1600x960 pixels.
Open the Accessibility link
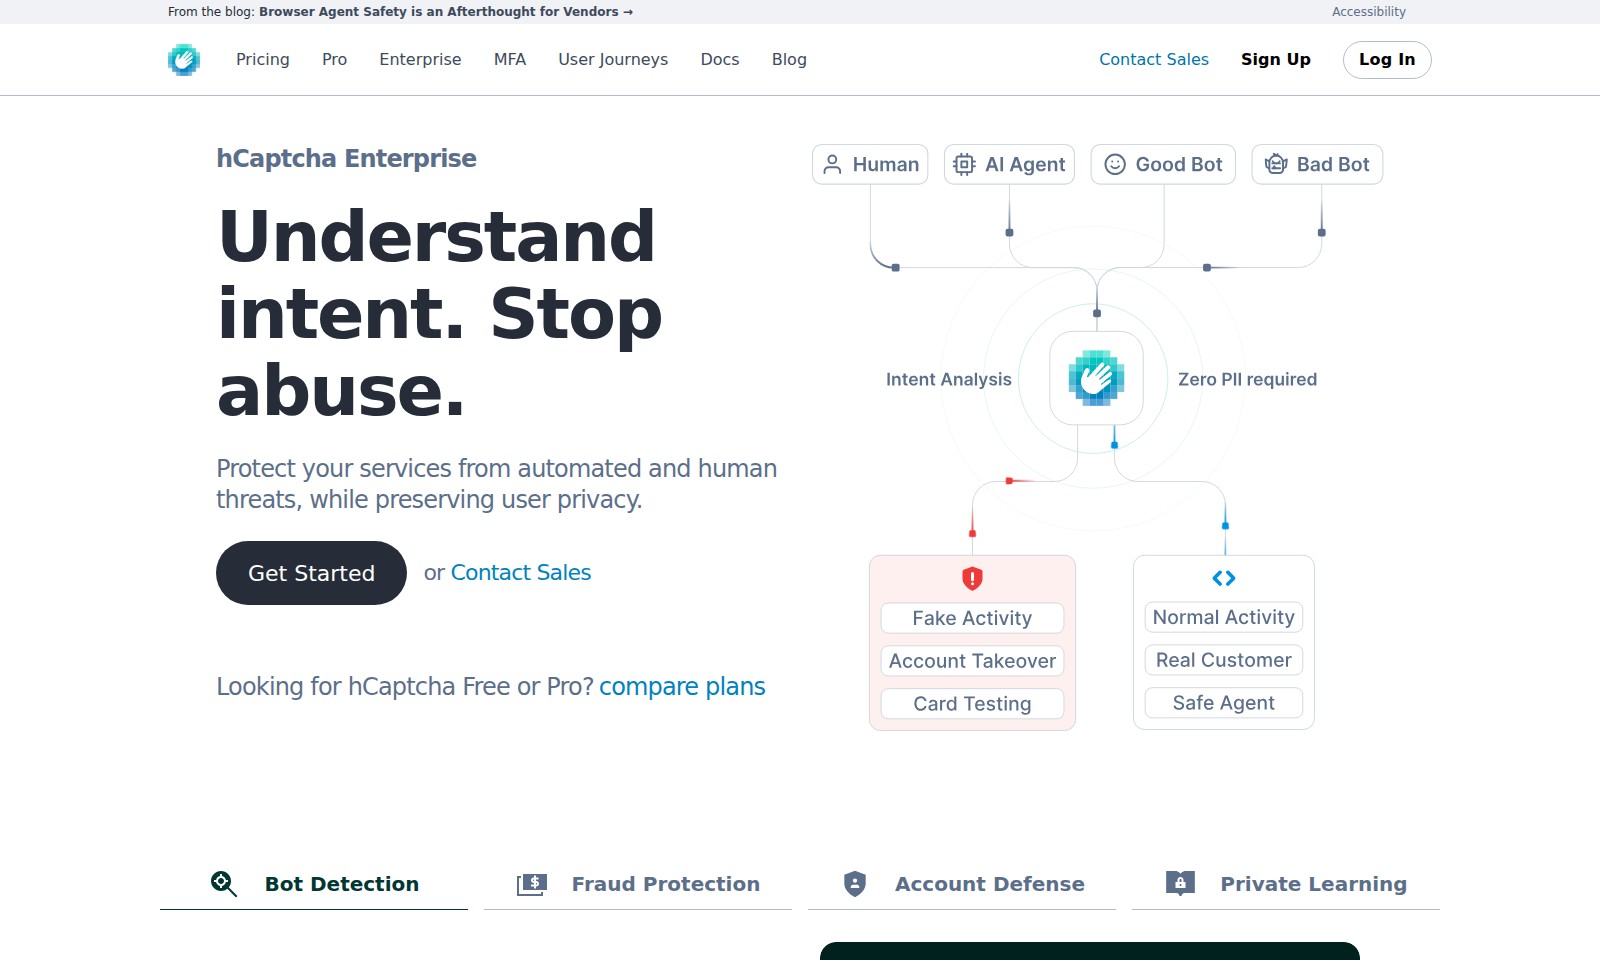1369,12
